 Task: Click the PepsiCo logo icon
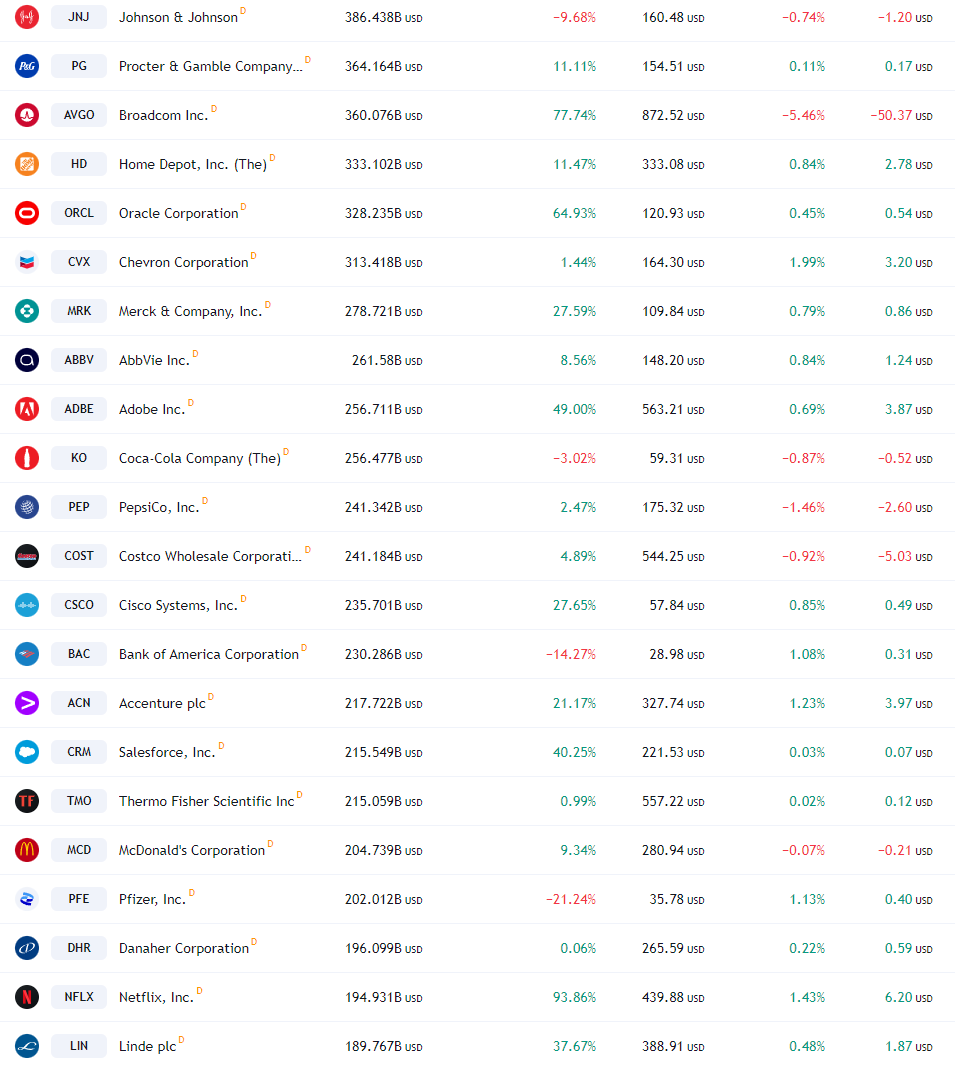27,507
